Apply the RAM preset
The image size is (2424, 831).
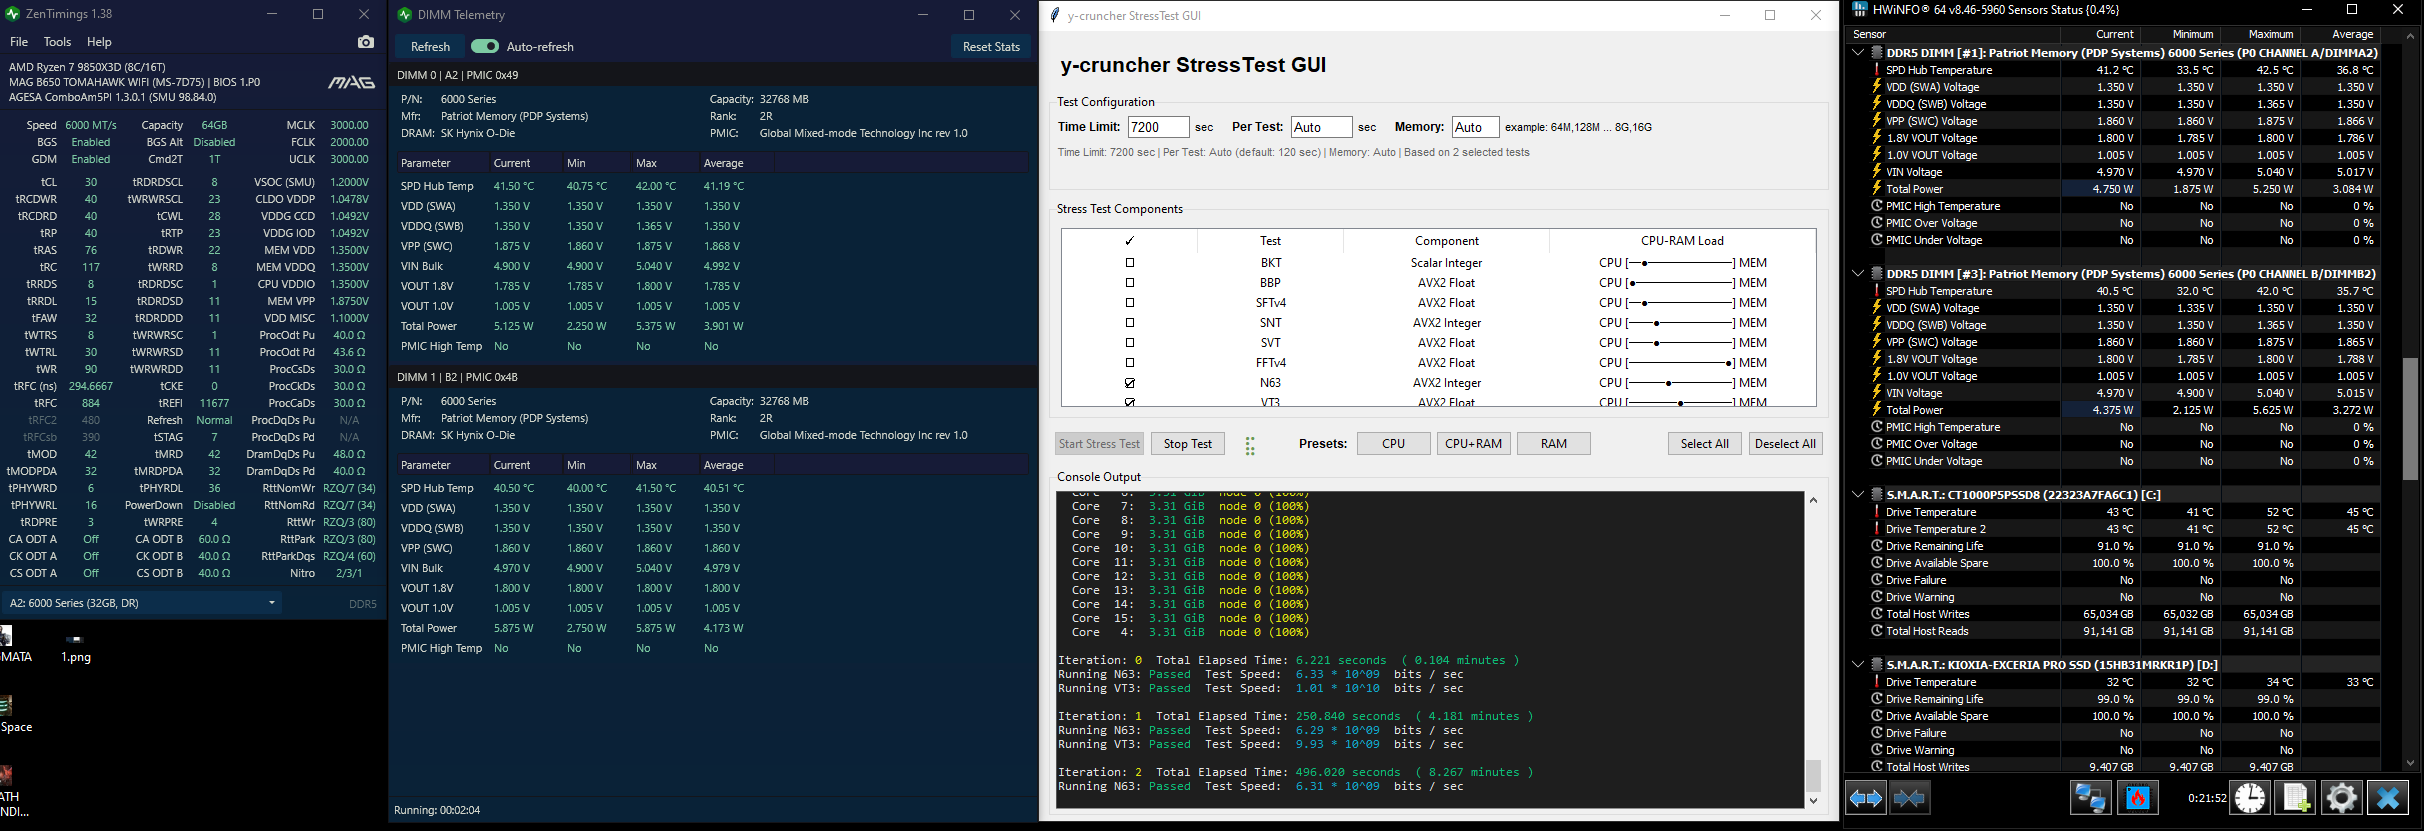click(1554, 444)
